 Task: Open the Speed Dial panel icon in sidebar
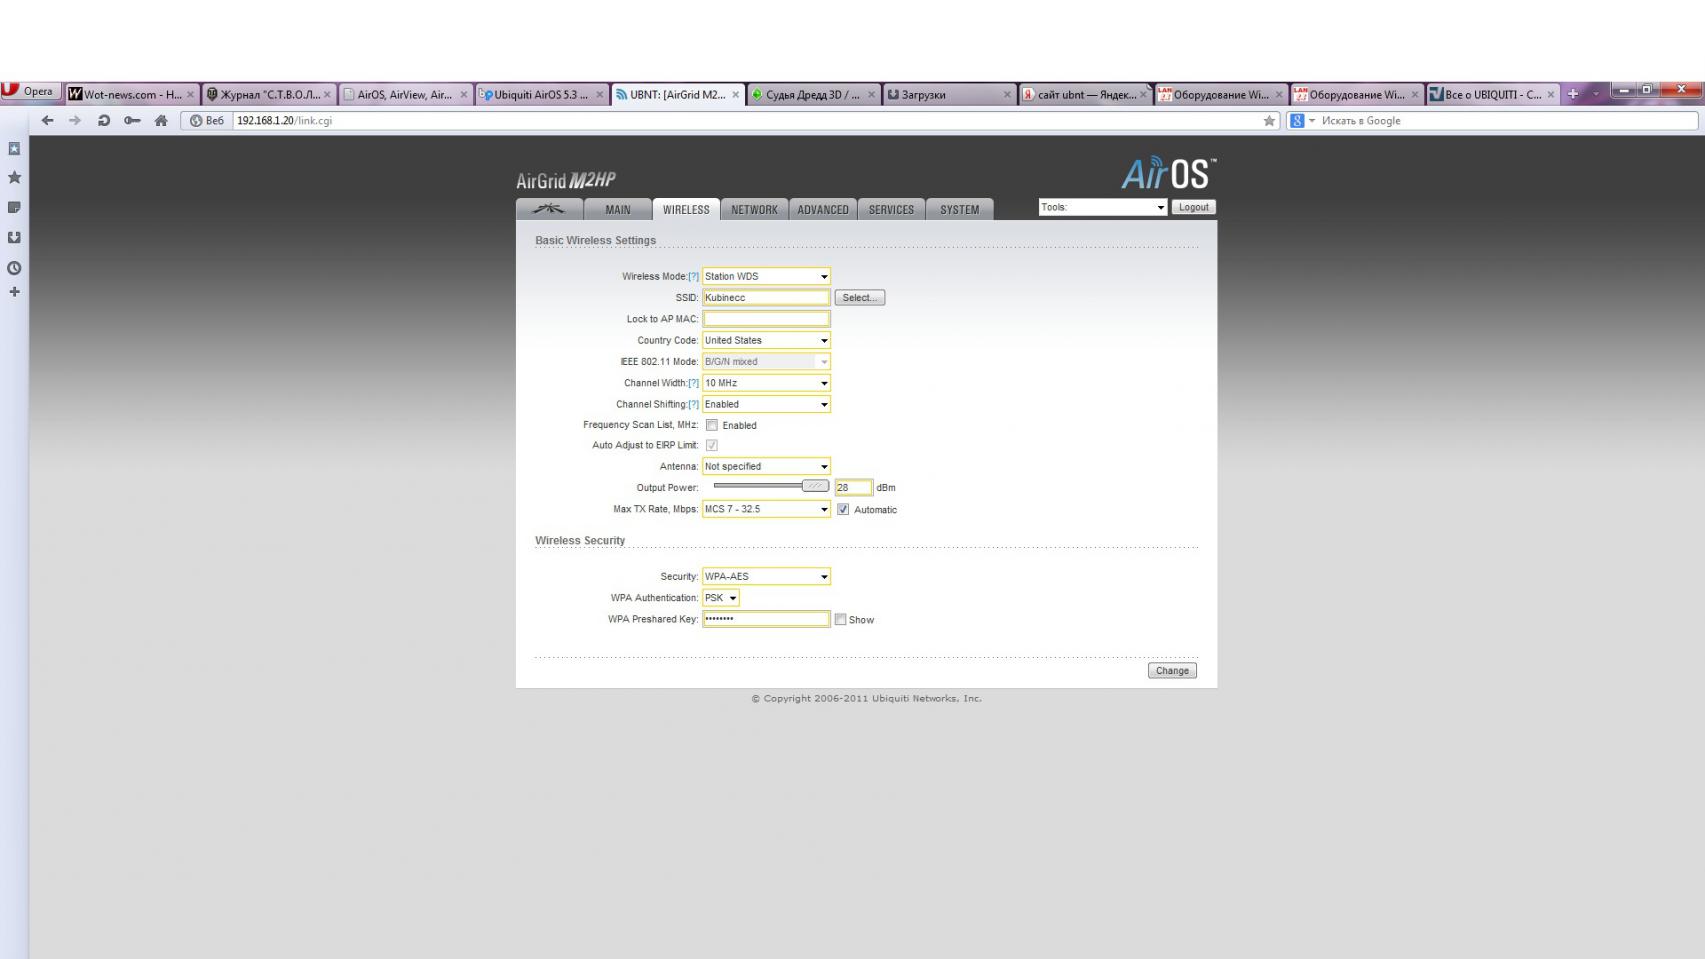tap(14, 148)
